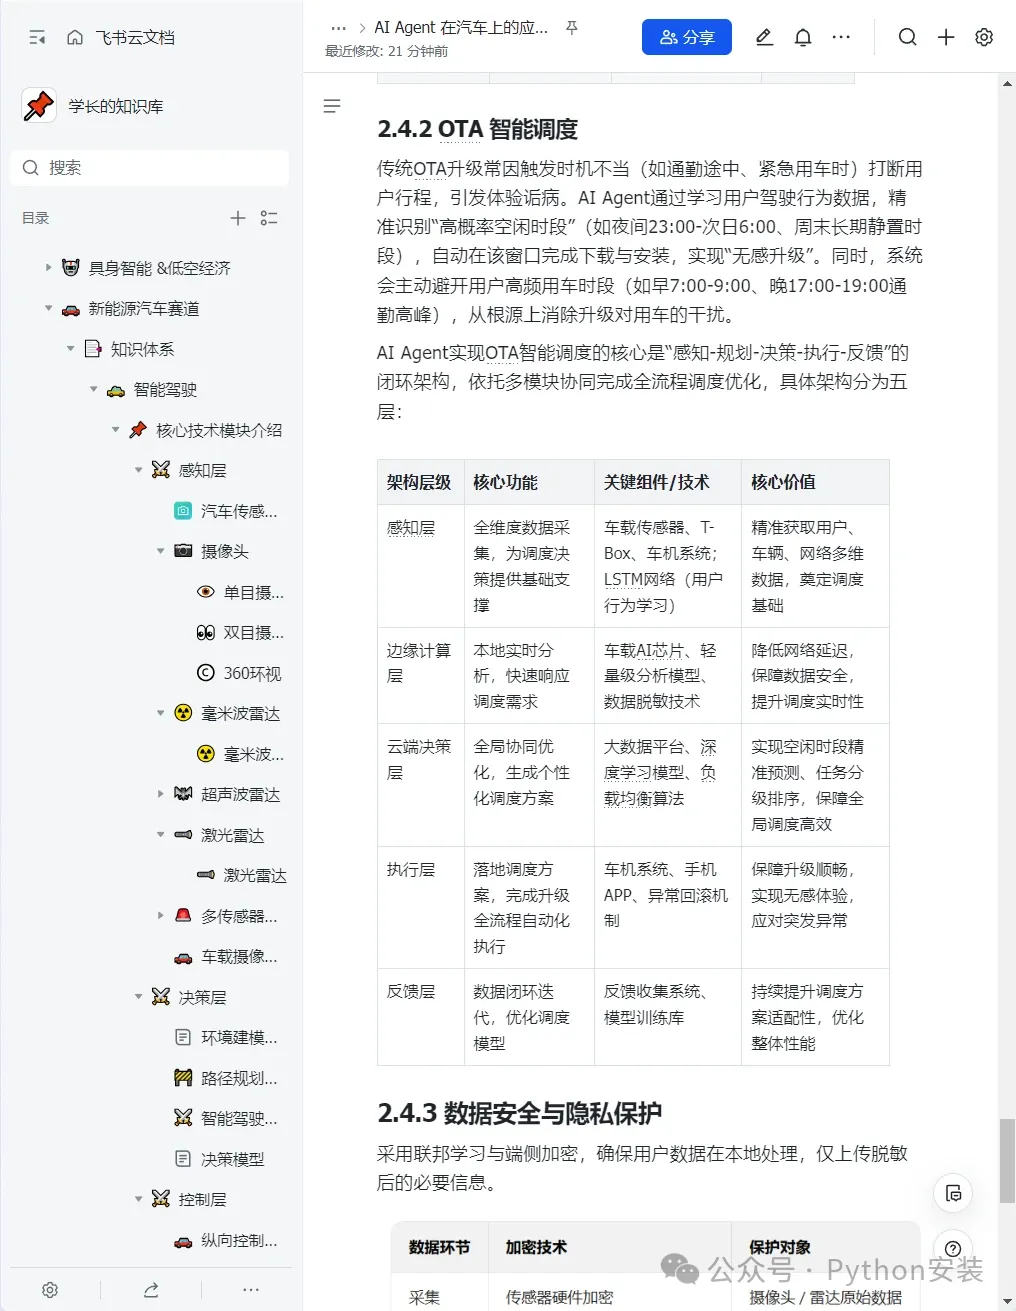Viewport: 1016px width, 1311px height.
Task: Open the more options menu in header
Action: pos(842,37)
